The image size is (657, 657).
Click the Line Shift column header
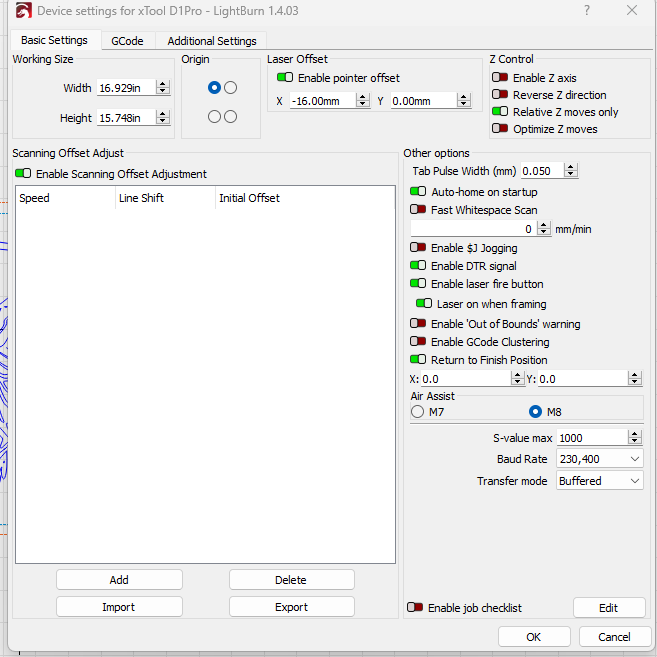click(166, 198)
